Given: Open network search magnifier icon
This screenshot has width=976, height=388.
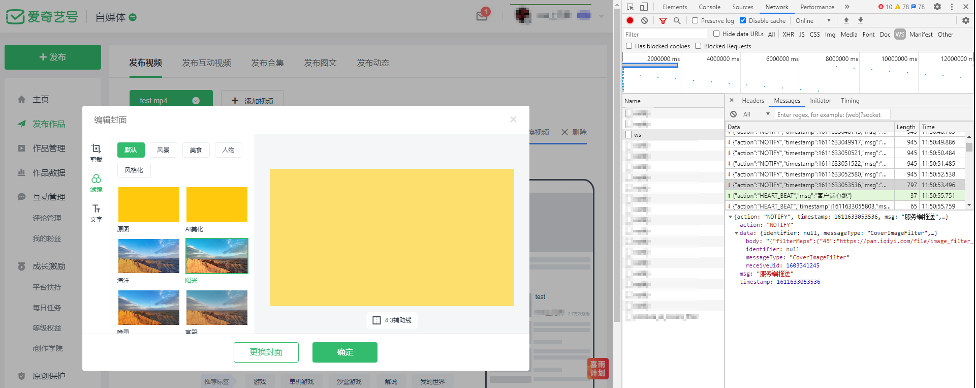Looking at the screenshot, I should coord(677,21).
